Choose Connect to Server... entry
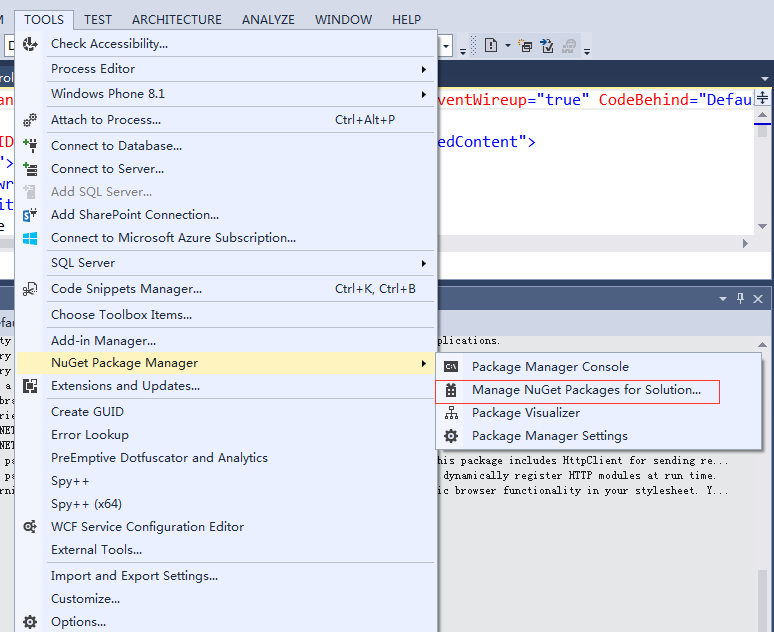 point(108,169)
